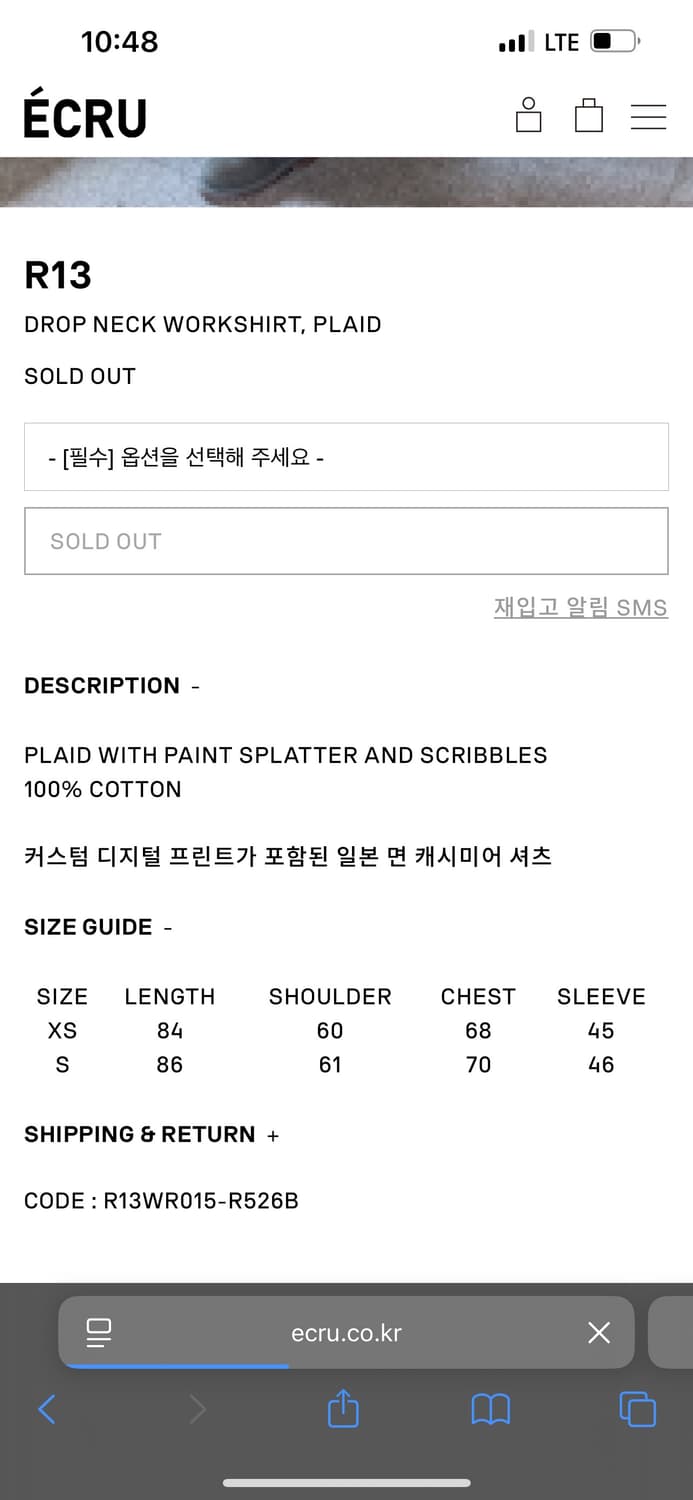Viewport: 693px width, 1500px height.
Task: Click the ÉCRU logo
Action: coord(85,116)
